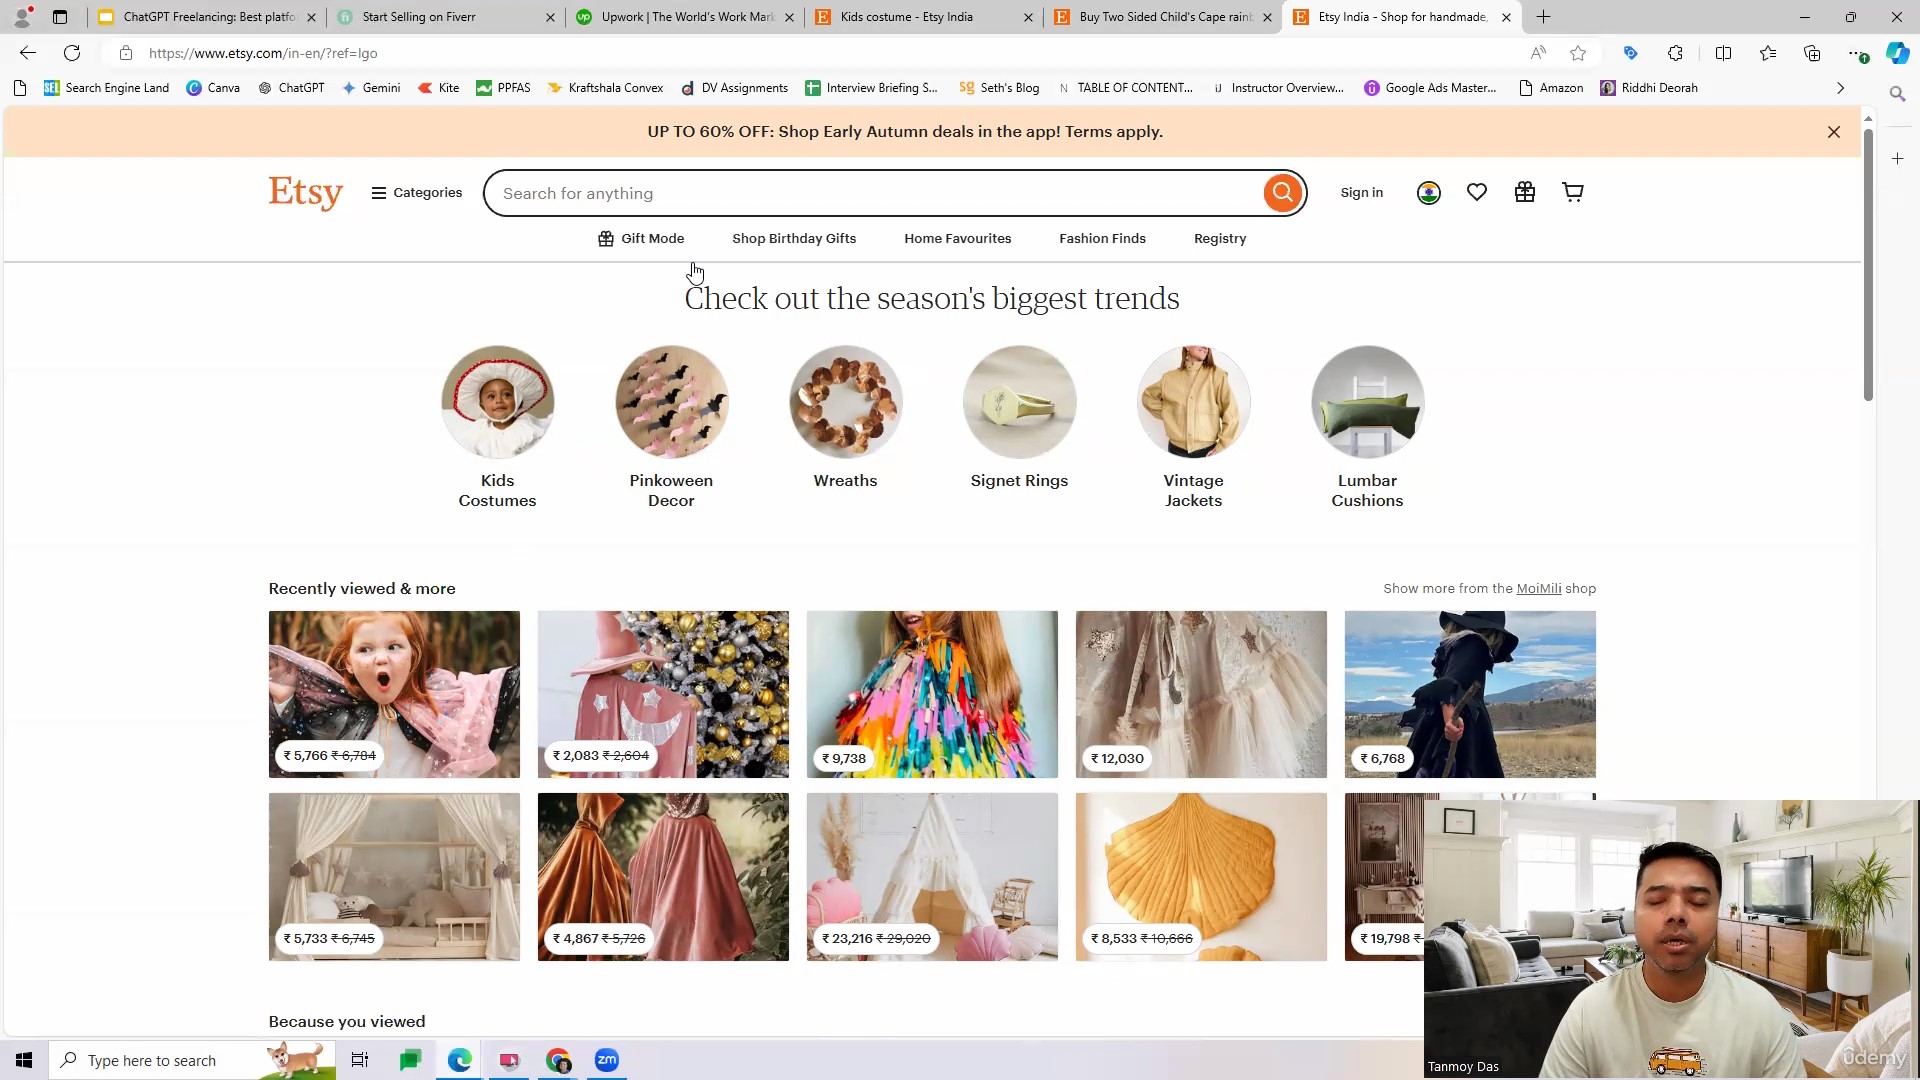The height and width of the screenshot is (1080, 1920).
Task: Click Sign in button
Action: pos(1362,193)
